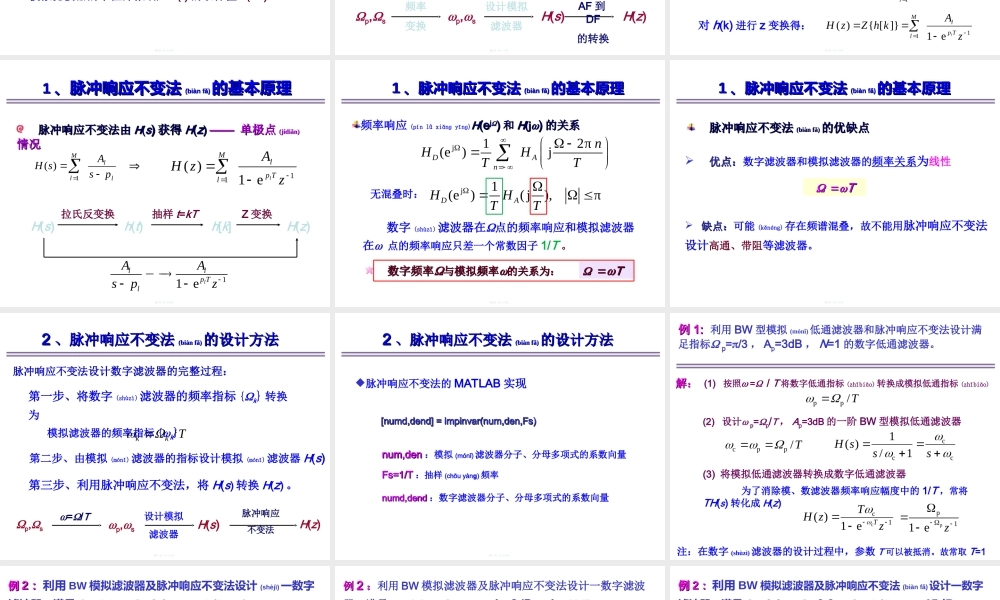Viewport: 1000px width, 600px height.
Task: Select the 脉冲响应不变法 flow arrow box
Action: click(259, 520)
